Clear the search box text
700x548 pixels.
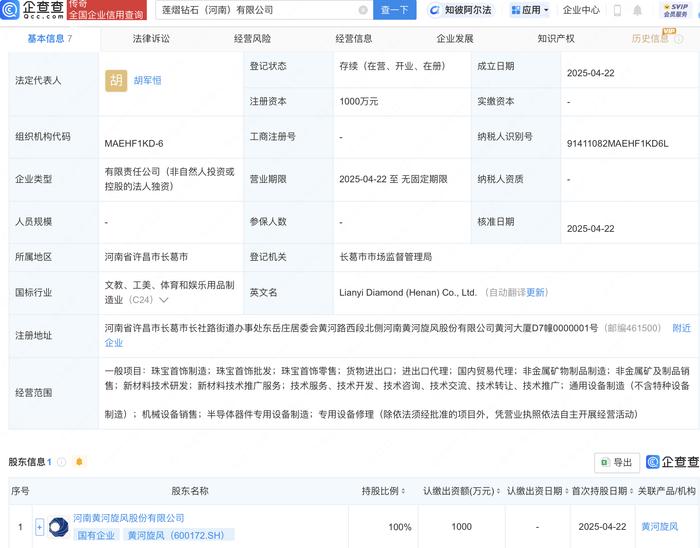363,10
